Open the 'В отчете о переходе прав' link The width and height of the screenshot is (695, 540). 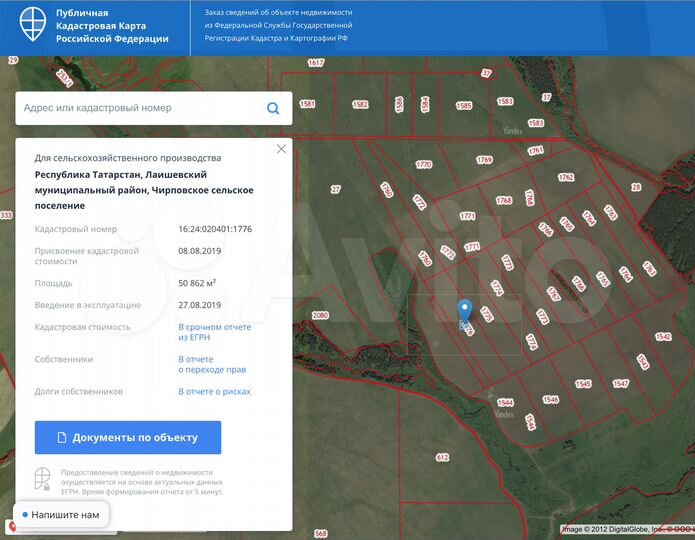coord(211,364)
